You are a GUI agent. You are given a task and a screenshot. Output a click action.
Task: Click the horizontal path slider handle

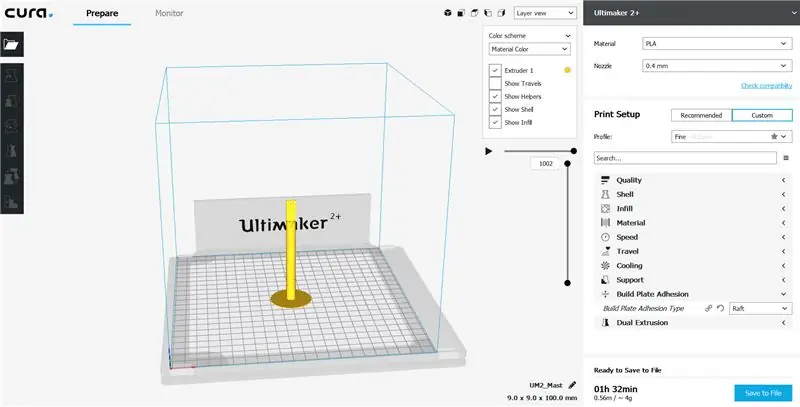point(574,151)
